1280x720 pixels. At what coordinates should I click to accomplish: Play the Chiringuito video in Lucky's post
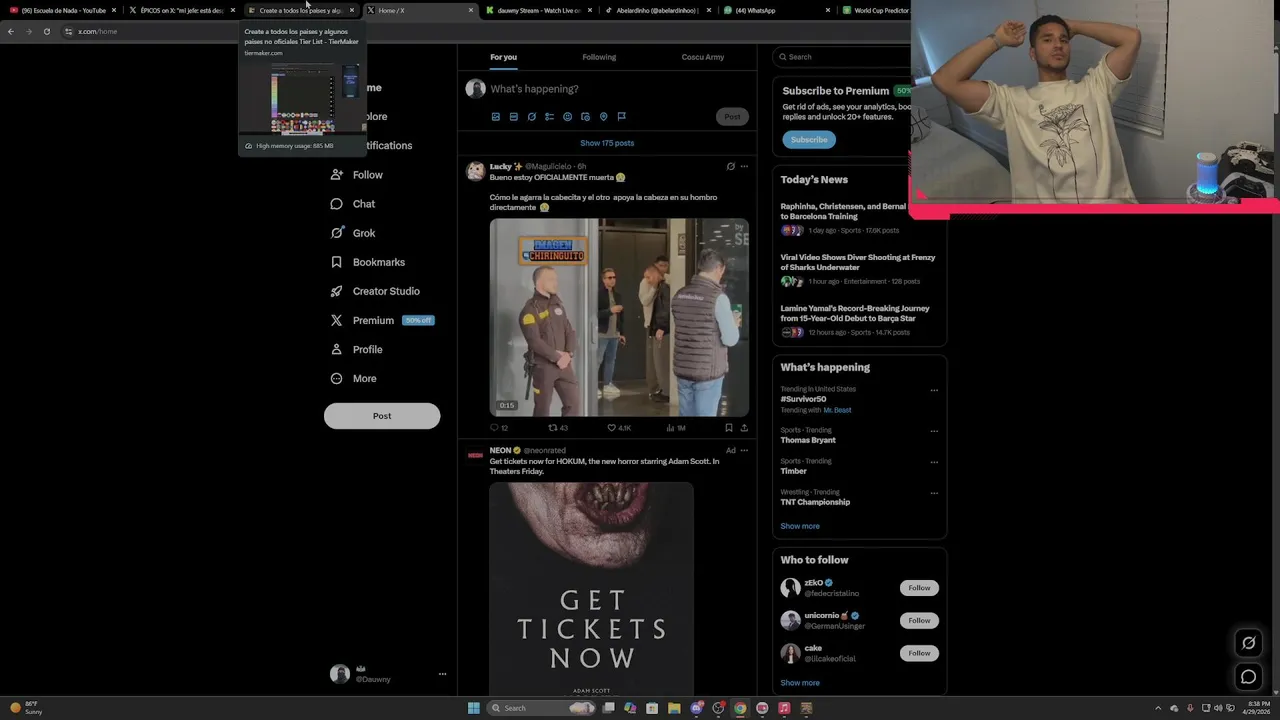click(x=619, y=317)
